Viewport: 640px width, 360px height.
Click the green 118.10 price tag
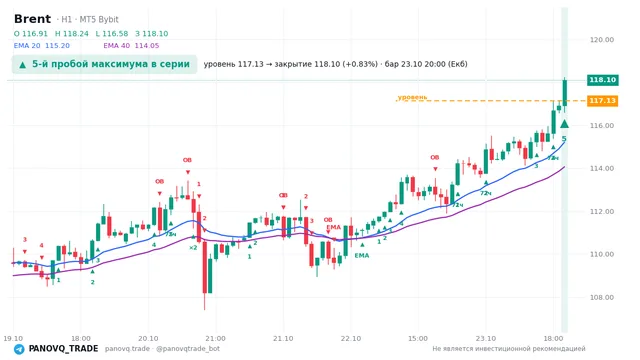pyautogui.click(x=602, y=80)
